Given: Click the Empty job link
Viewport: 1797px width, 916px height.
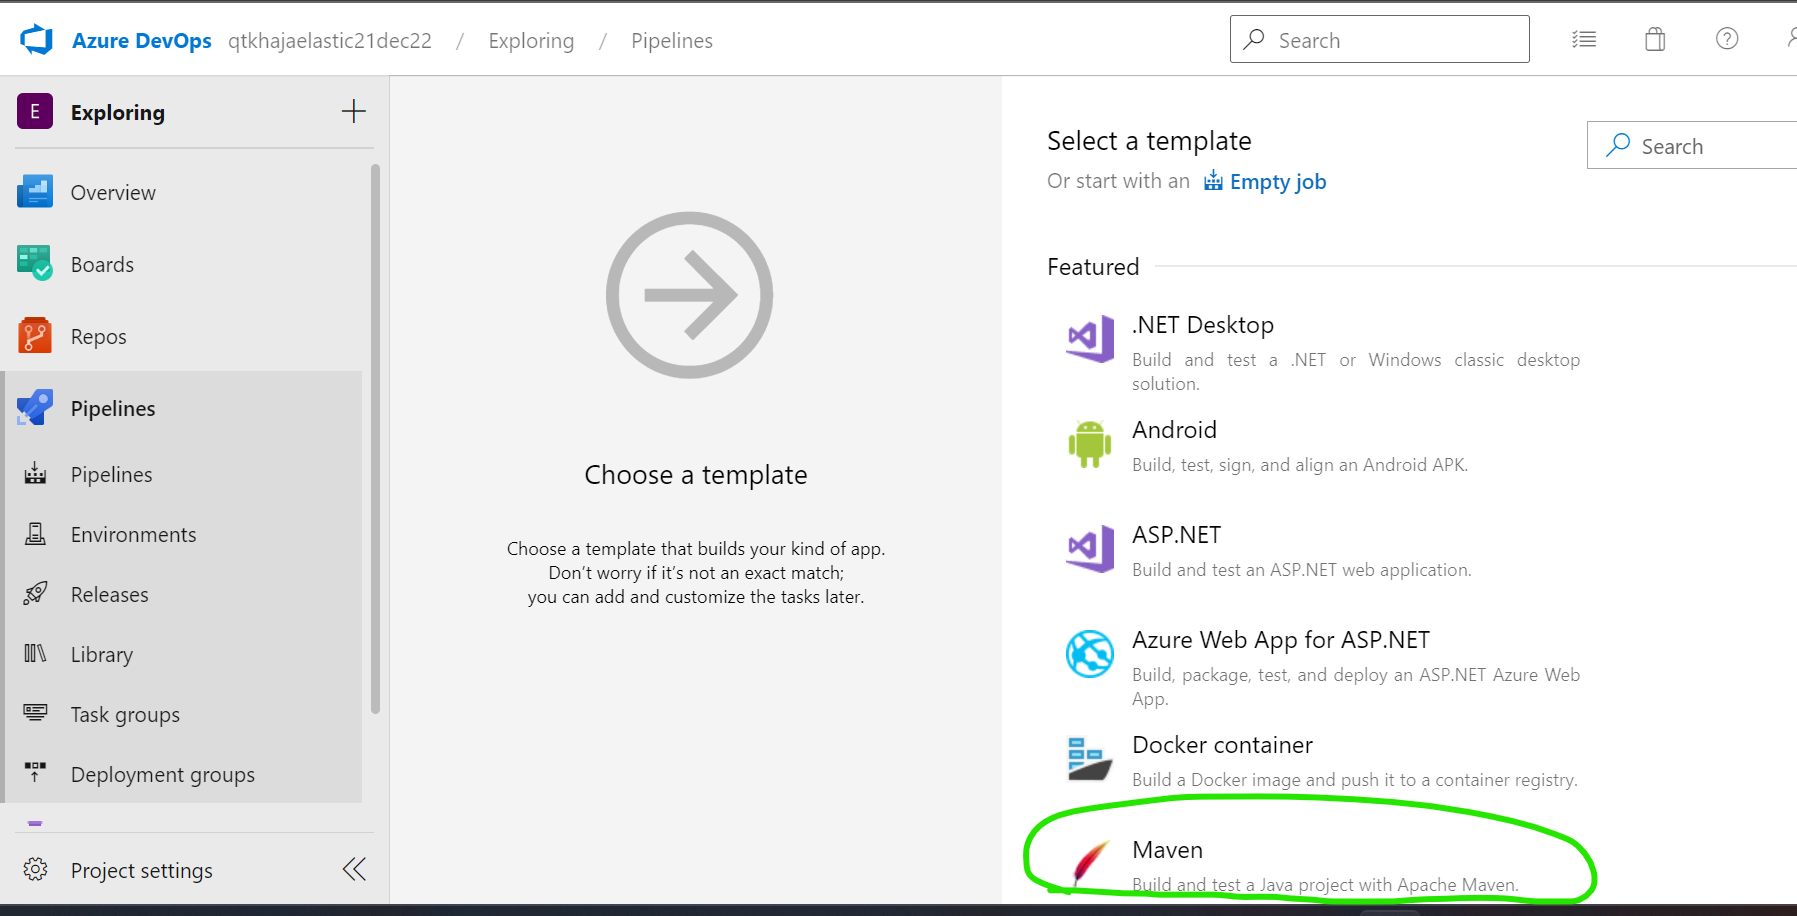Looking at the screenshot, I should [x=1277, y=182].
